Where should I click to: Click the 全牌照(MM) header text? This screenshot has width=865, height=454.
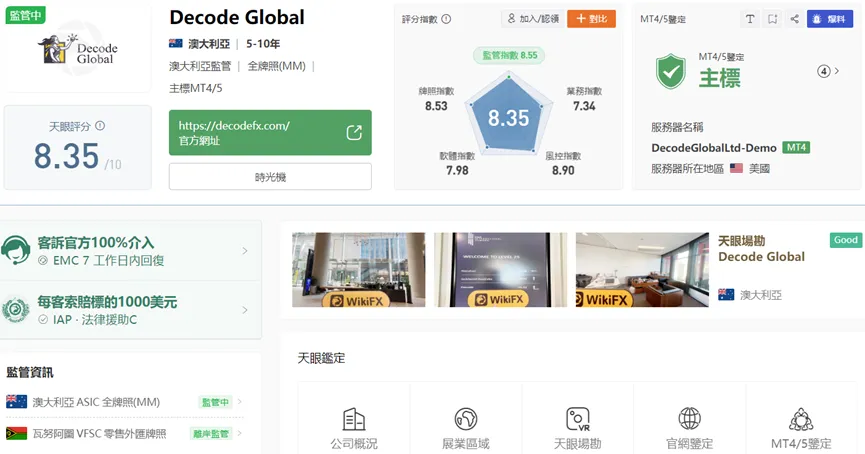tap(276, 66)
